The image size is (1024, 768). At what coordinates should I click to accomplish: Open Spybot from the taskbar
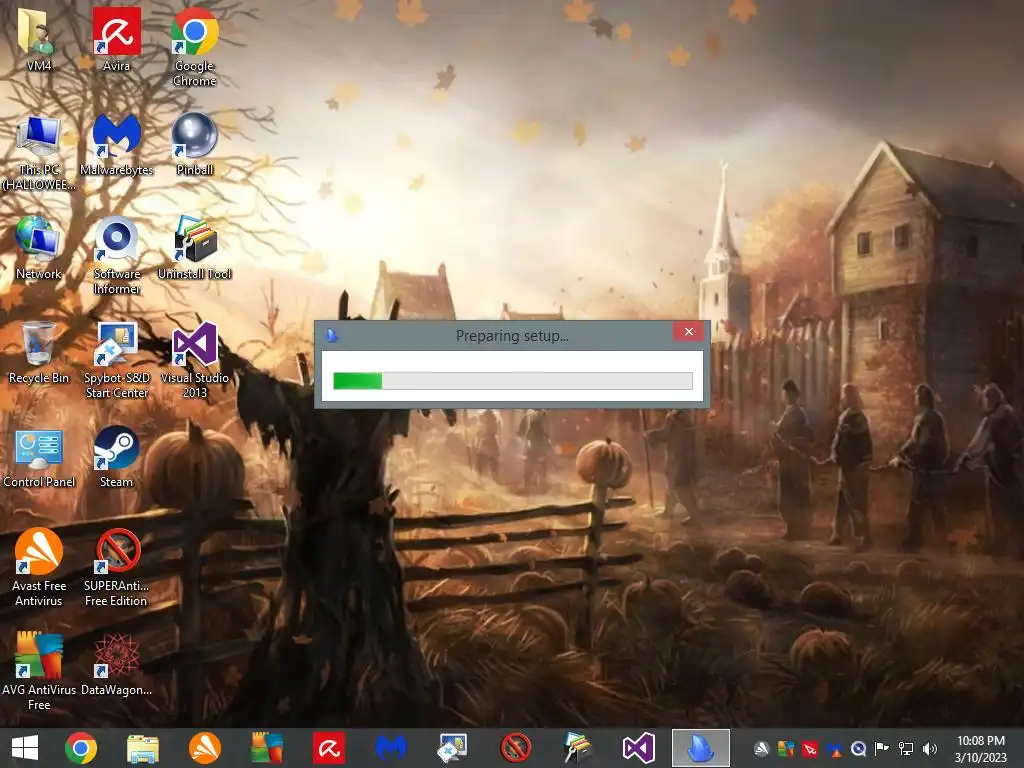[x=453, y=748]
